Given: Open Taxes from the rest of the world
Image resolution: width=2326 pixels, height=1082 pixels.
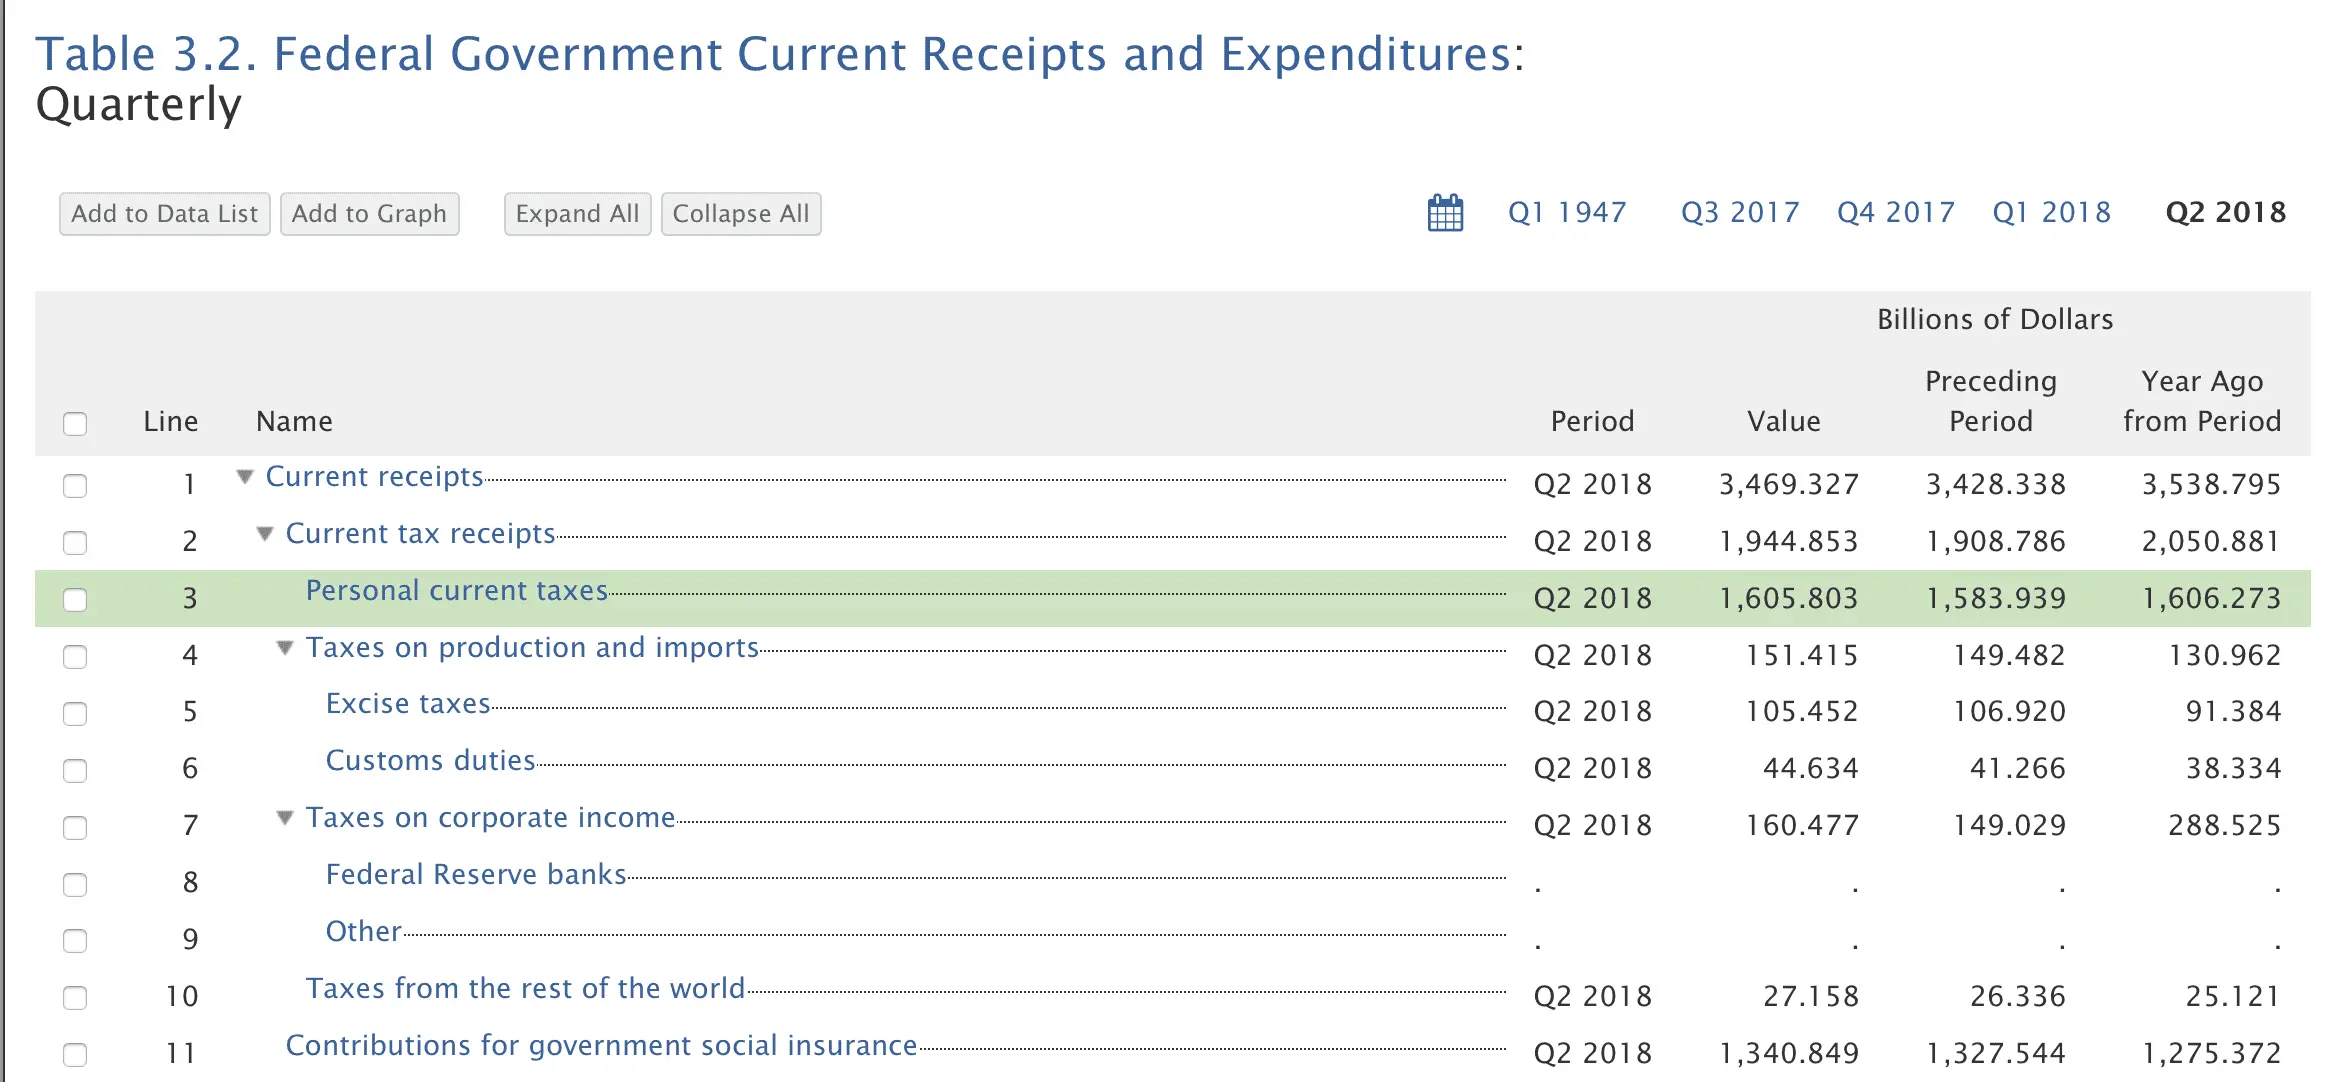Looking at the screenshot, I should (x=525, y=989).
